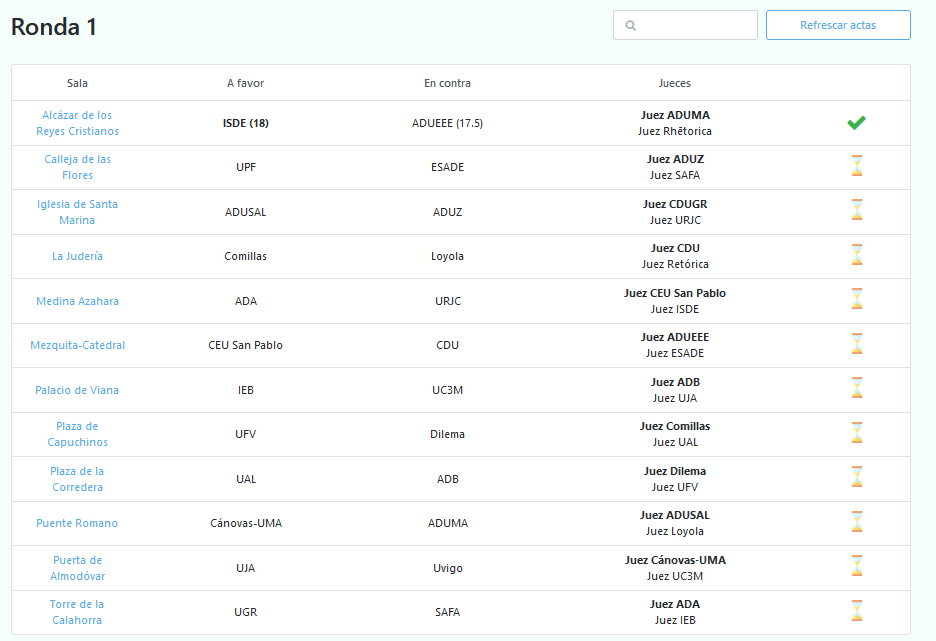Viewport: 936px width, 641px height.
Task: Click the UGR team cell
Action: pyautogui.click(x=245, y=612)
